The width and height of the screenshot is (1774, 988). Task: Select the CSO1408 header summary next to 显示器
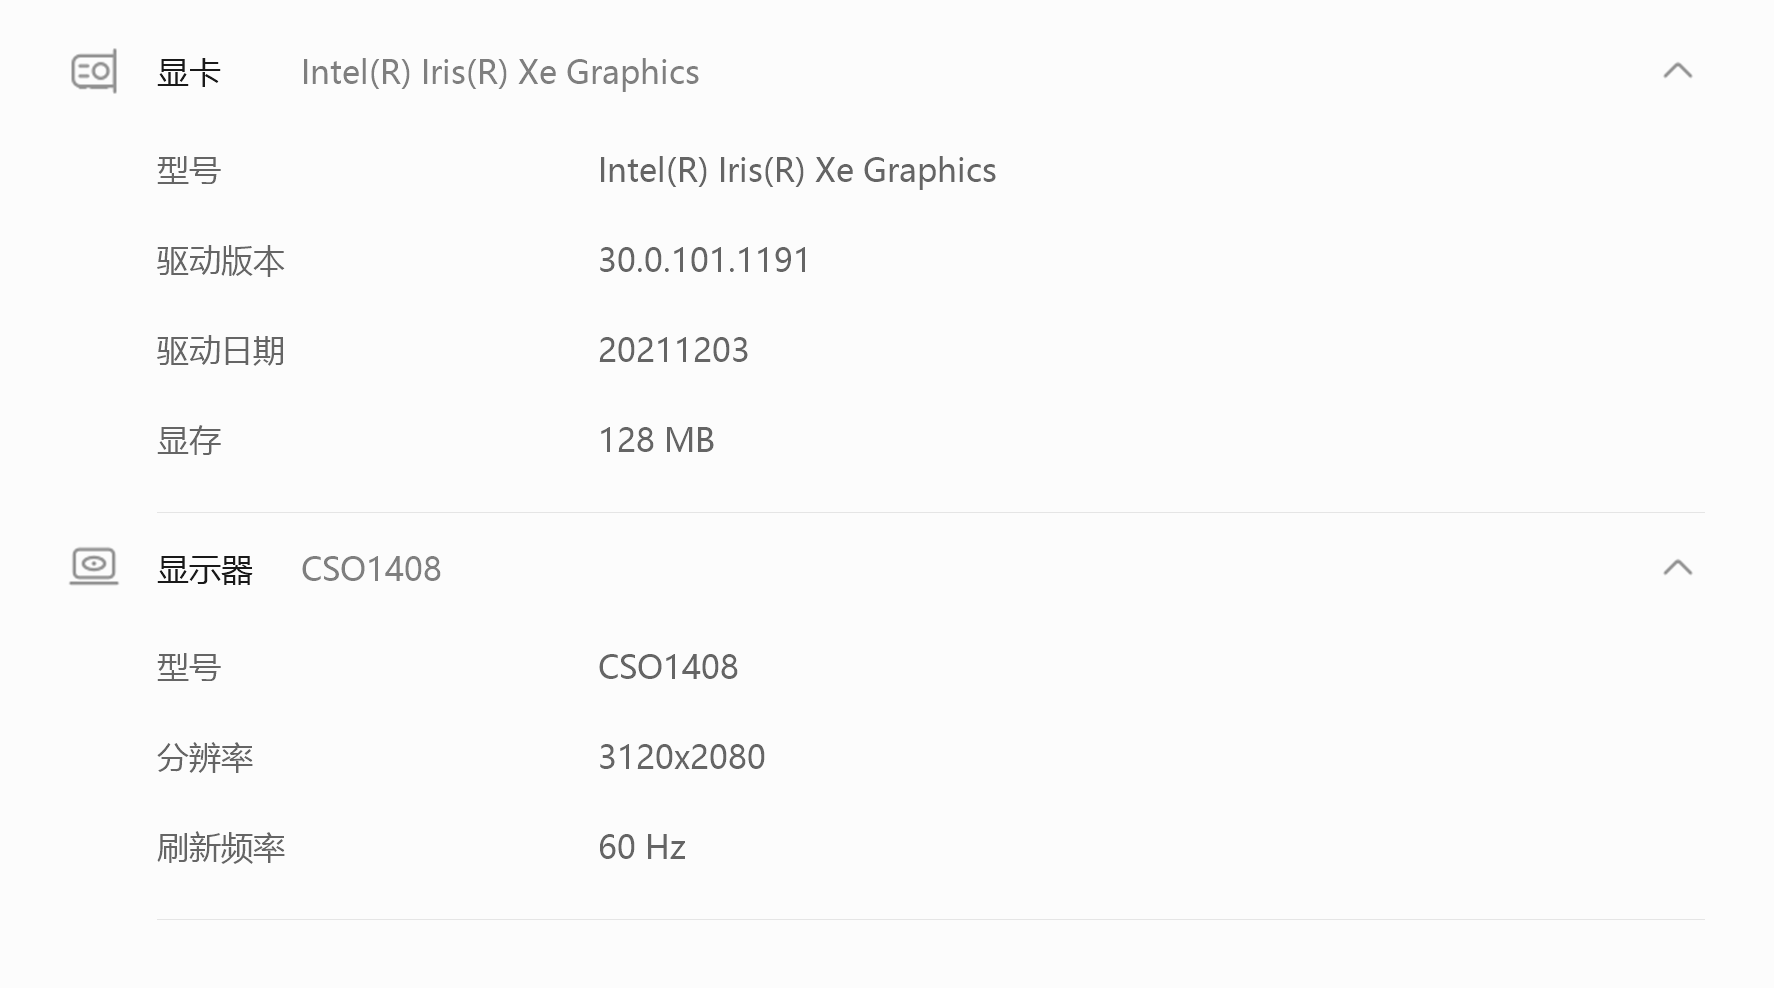pos(371,570)
